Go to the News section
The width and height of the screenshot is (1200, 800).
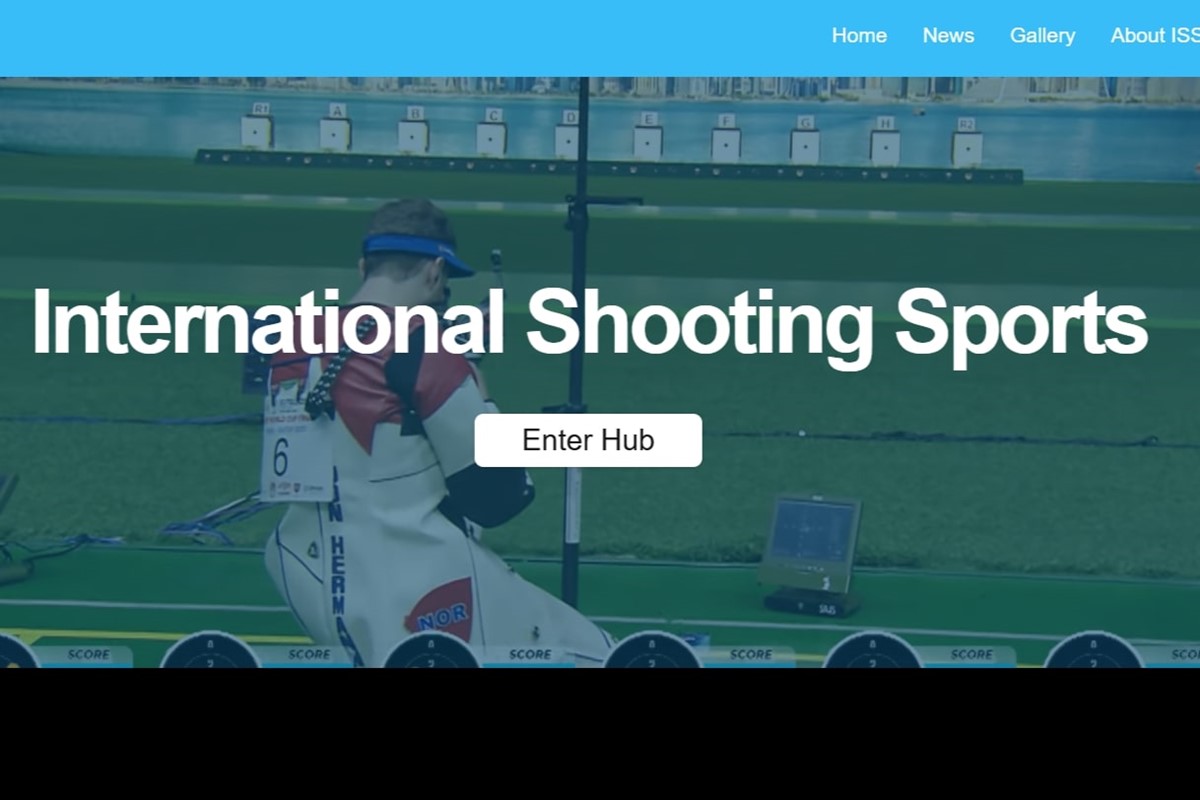tap(948, 36)
